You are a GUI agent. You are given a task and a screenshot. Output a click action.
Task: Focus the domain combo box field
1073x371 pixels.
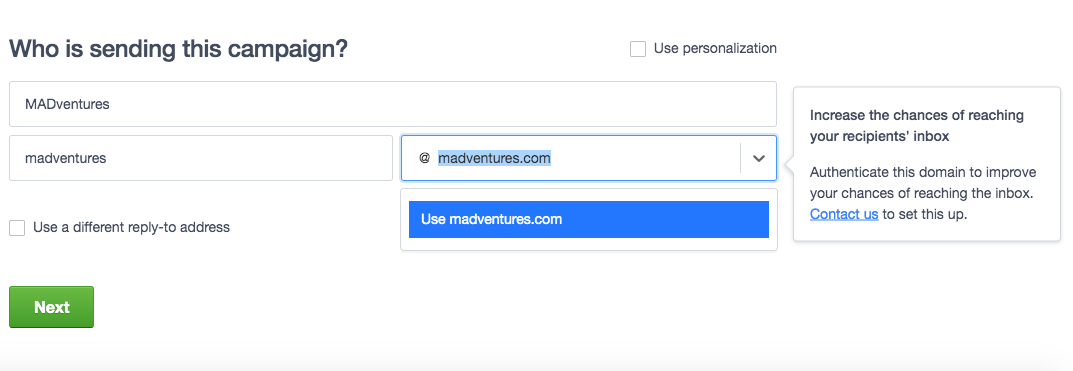[589, 158]
